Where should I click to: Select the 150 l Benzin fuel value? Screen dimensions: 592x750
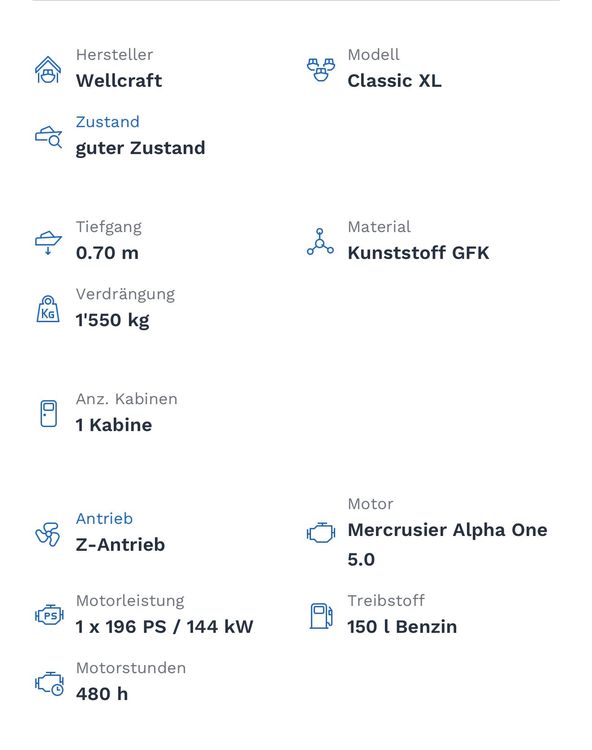coord(402,627)
